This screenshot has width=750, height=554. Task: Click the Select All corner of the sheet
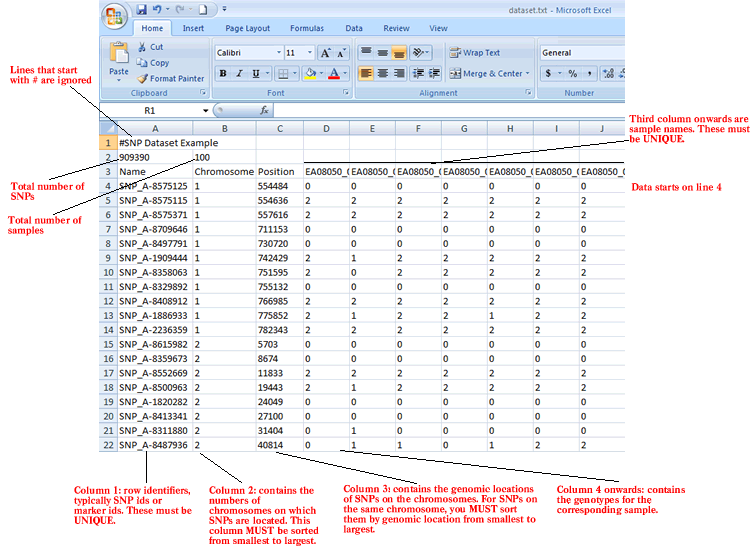[109, 128]
